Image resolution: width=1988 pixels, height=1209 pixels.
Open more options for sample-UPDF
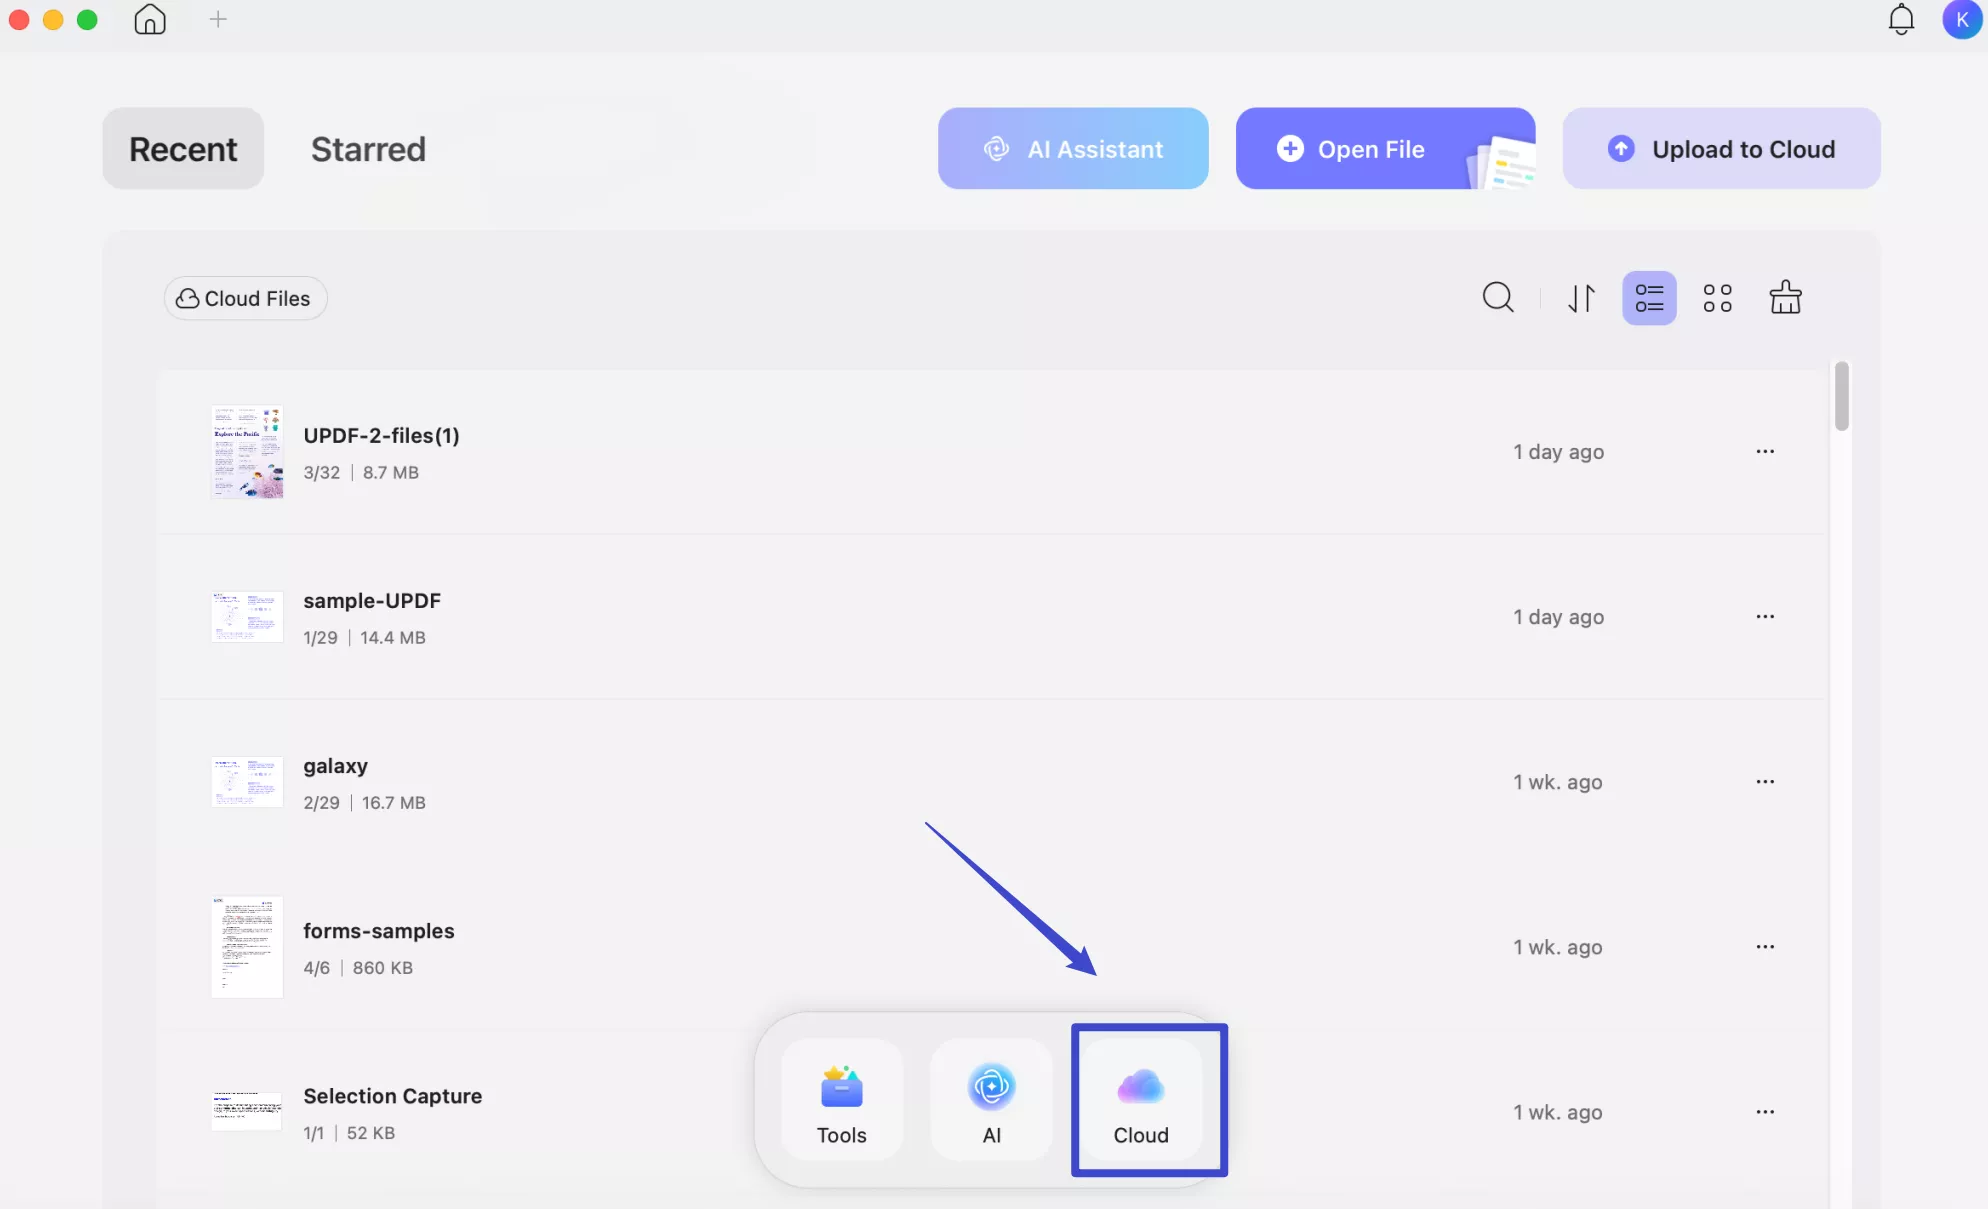click(x=1765, y=617)
